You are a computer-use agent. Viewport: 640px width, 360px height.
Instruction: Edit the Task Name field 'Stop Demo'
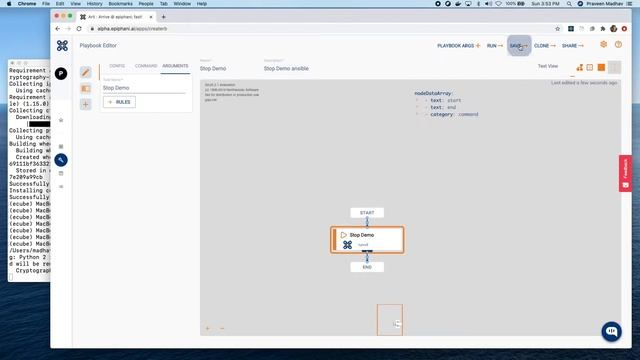(144, 88)
